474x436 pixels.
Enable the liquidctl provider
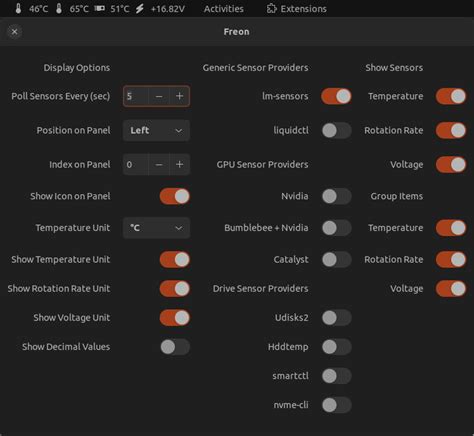336,130
